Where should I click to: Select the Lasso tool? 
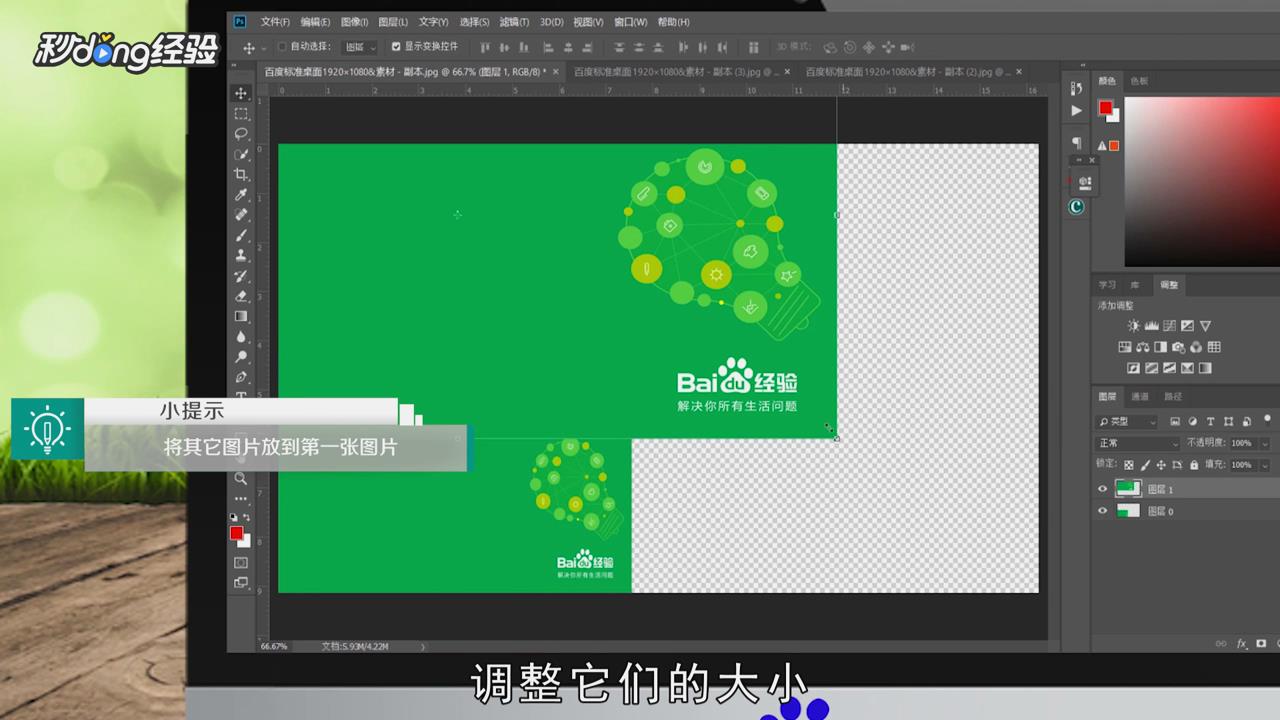click(x=241, y=134)
